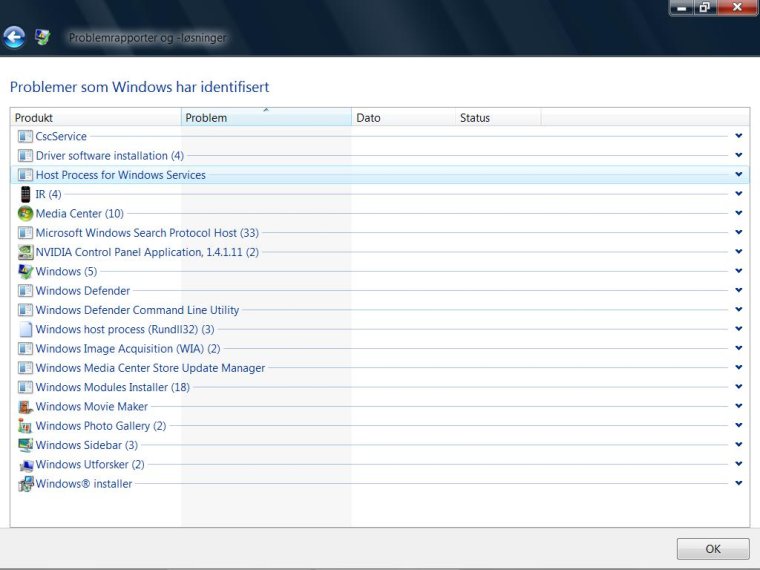Expand the CscService group chevron

coord(739,136)
